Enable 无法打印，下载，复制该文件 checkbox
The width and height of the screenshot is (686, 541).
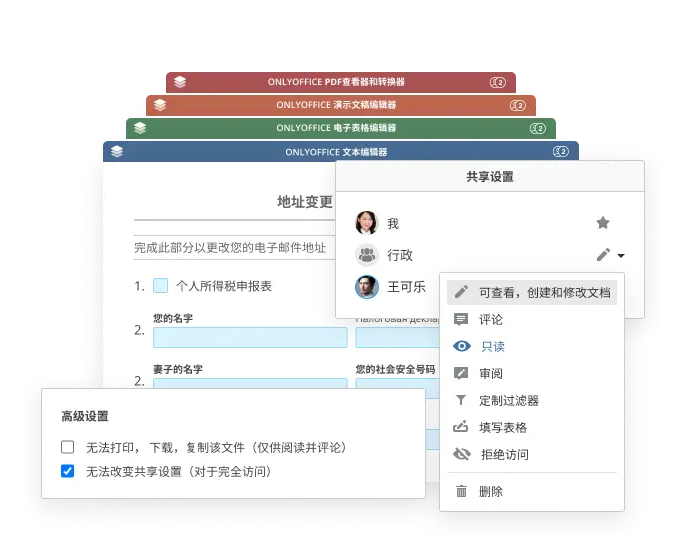coord(67,447)
